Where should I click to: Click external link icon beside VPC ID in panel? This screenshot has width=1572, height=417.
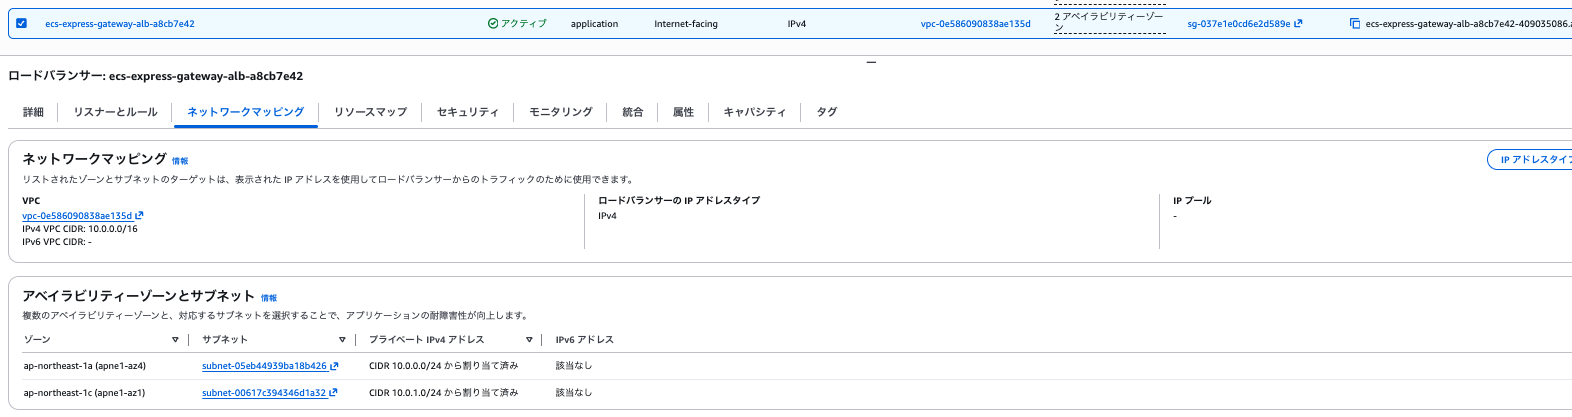[139, 216]
